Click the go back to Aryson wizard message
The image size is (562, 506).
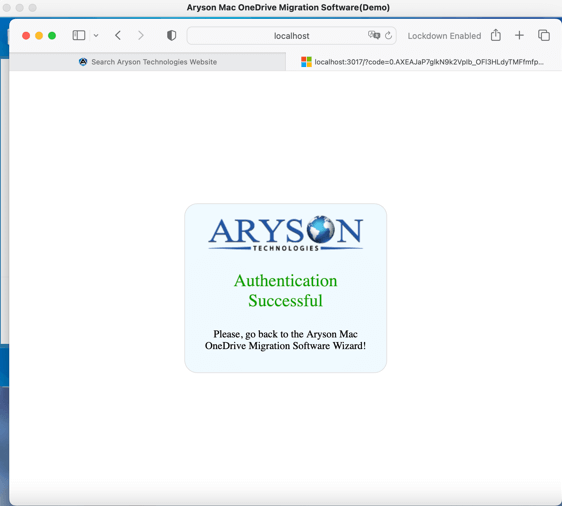[x=286, y=340]
